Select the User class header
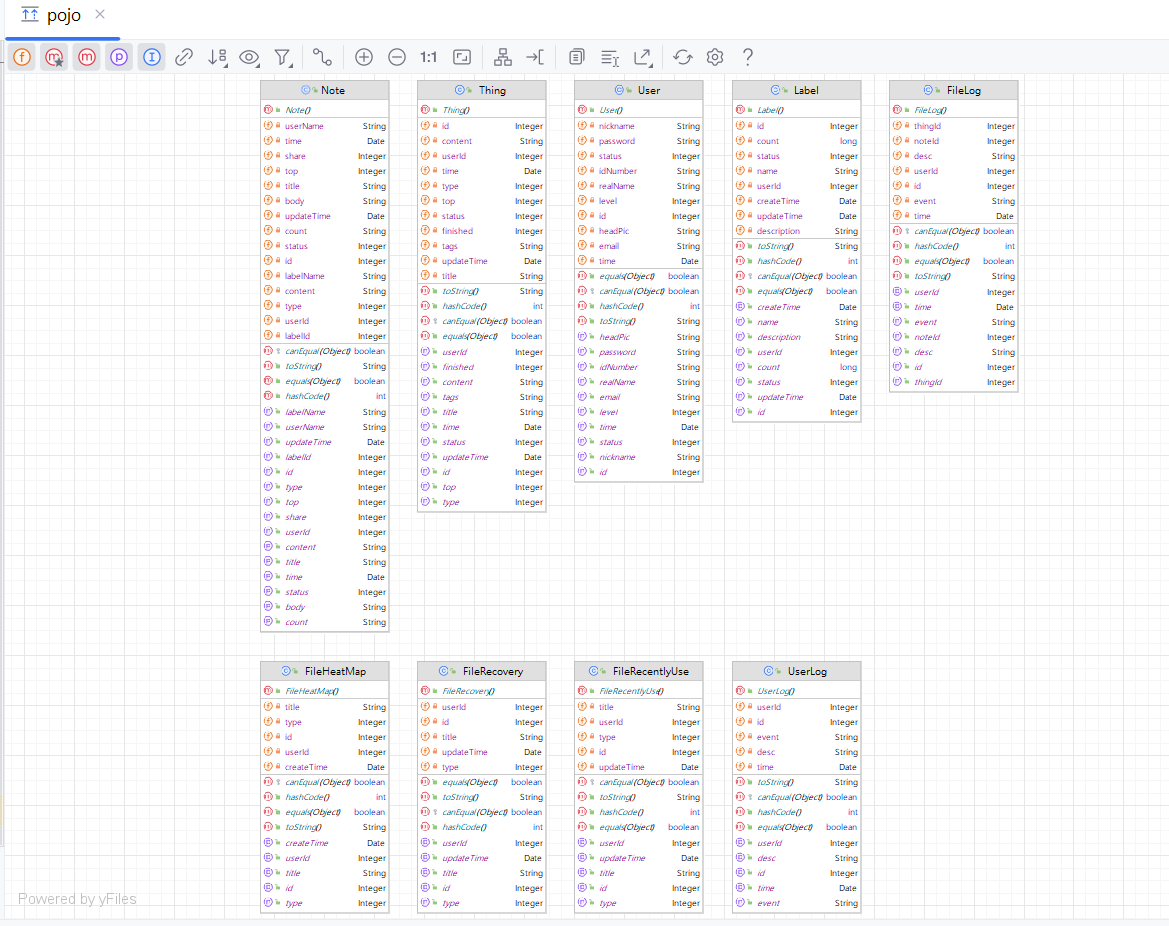This screenshot has width=1169, height=926. [x=638, y=90]
